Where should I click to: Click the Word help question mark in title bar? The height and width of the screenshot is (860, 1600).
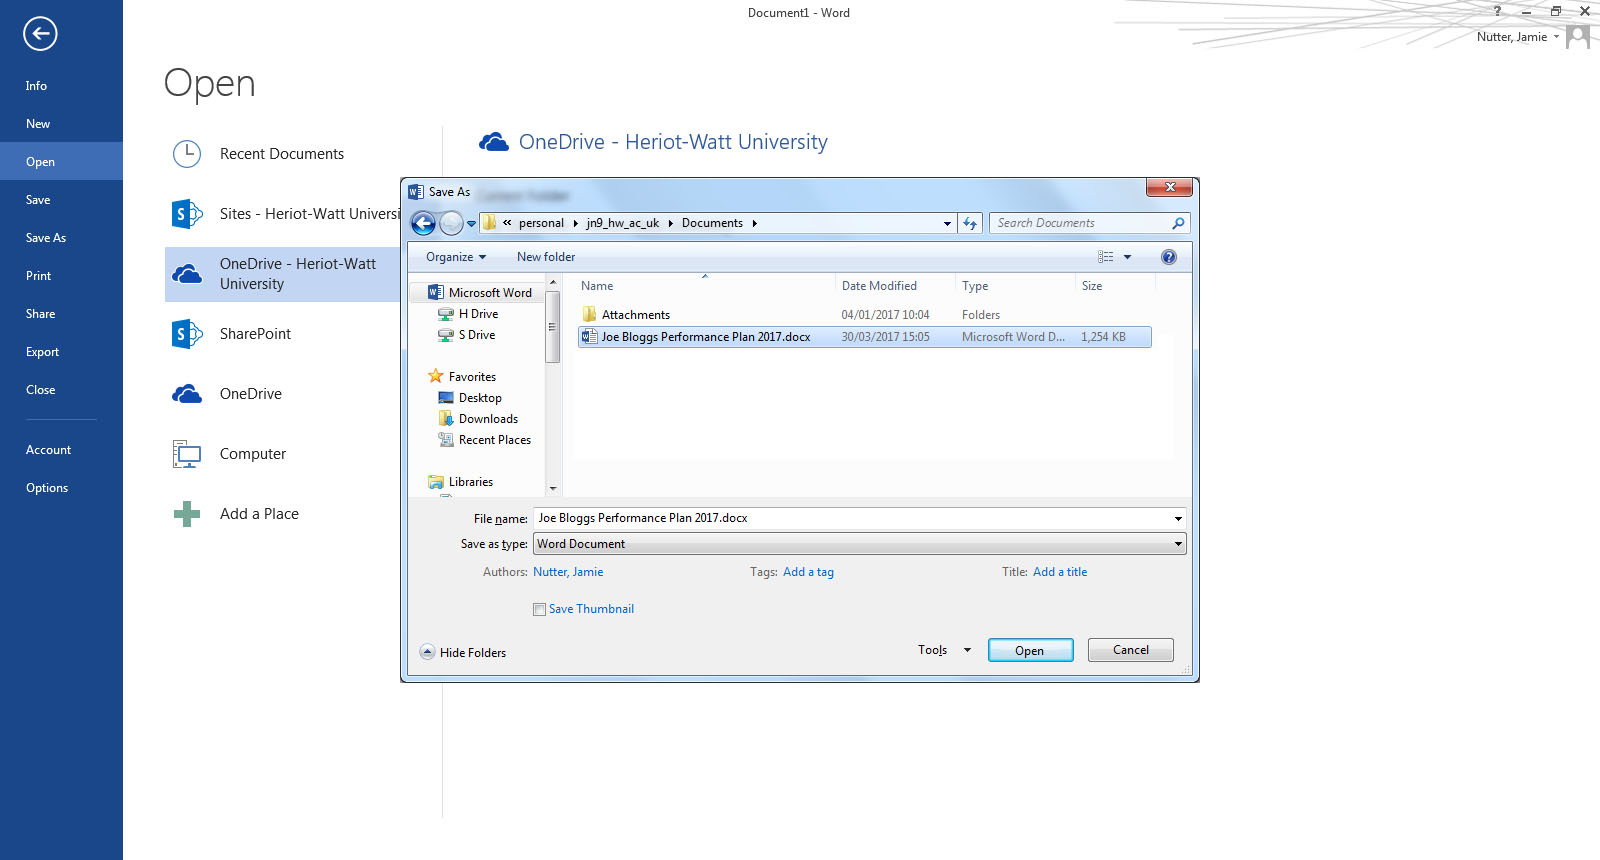(x=1497, y=11)
